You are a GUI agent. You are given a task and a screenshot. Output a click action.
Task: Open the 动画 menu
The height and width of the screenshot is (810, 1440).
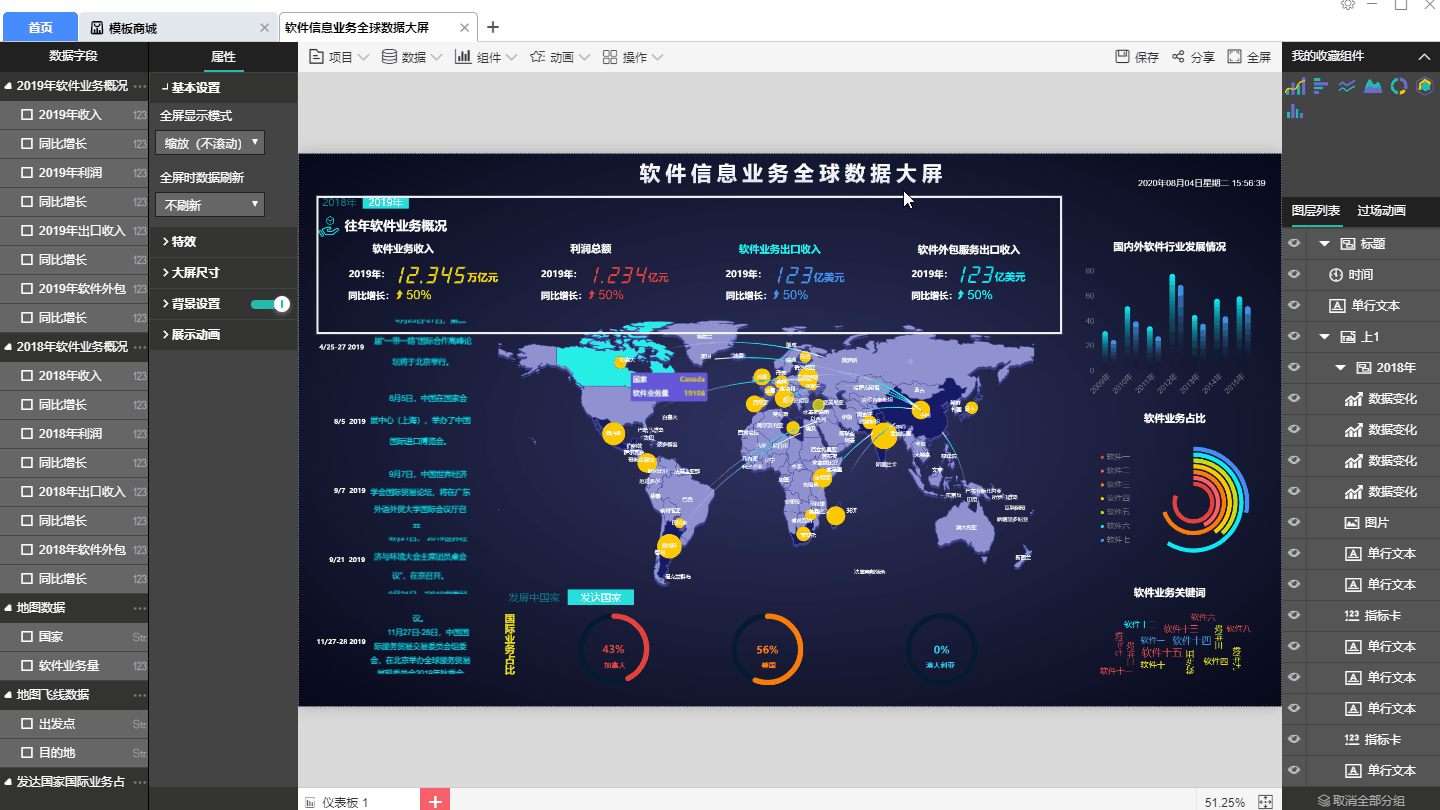point(560,57)
